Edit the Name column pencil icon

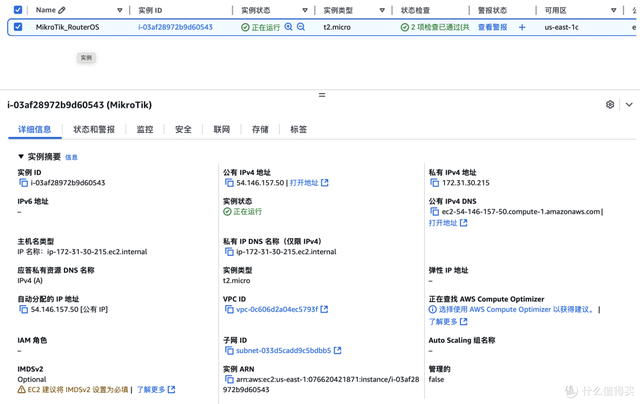coord(62,10)
